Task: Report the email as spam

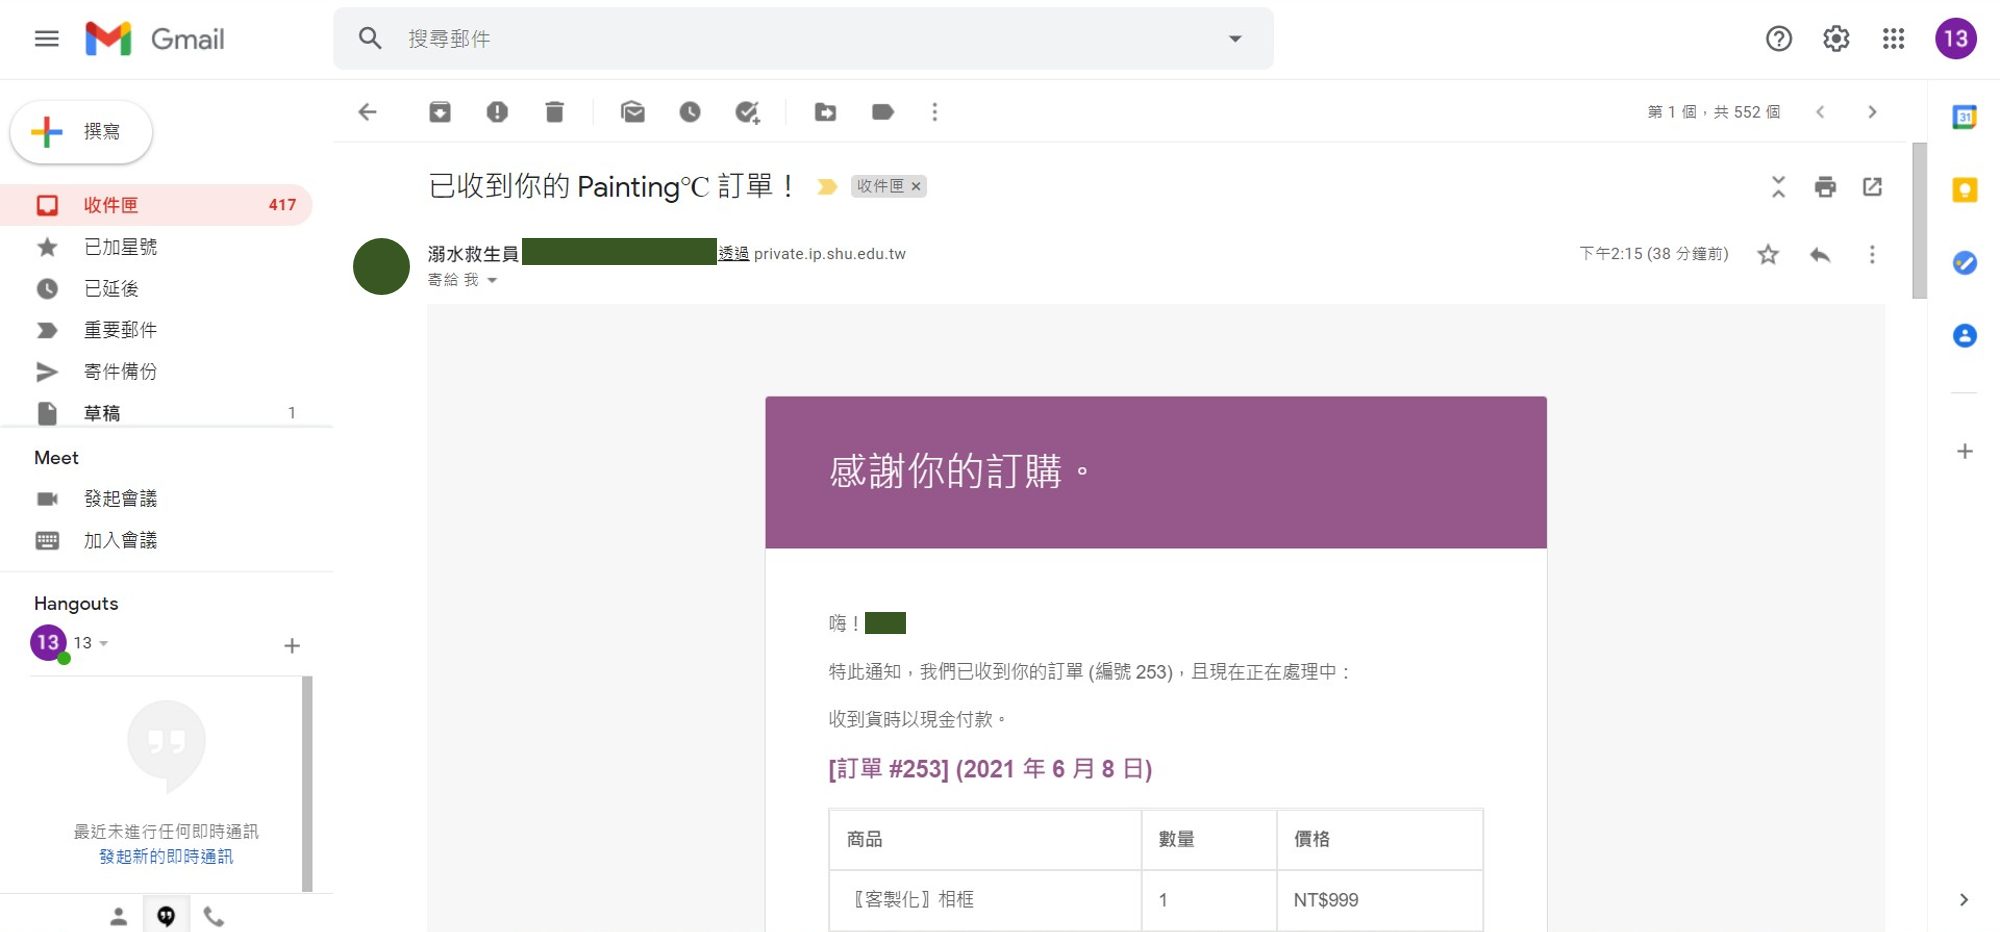Action: click(497, 112)
